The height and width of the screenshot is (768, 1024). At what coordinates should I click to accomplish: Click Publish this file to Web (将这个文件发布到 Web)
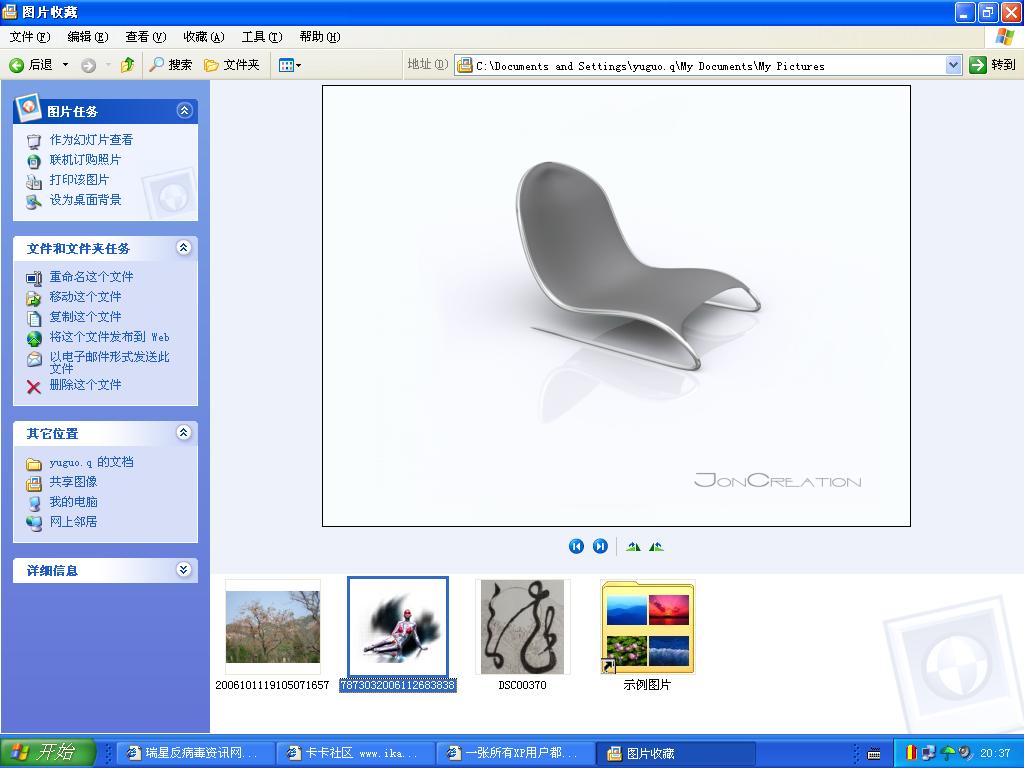point(110,337)
